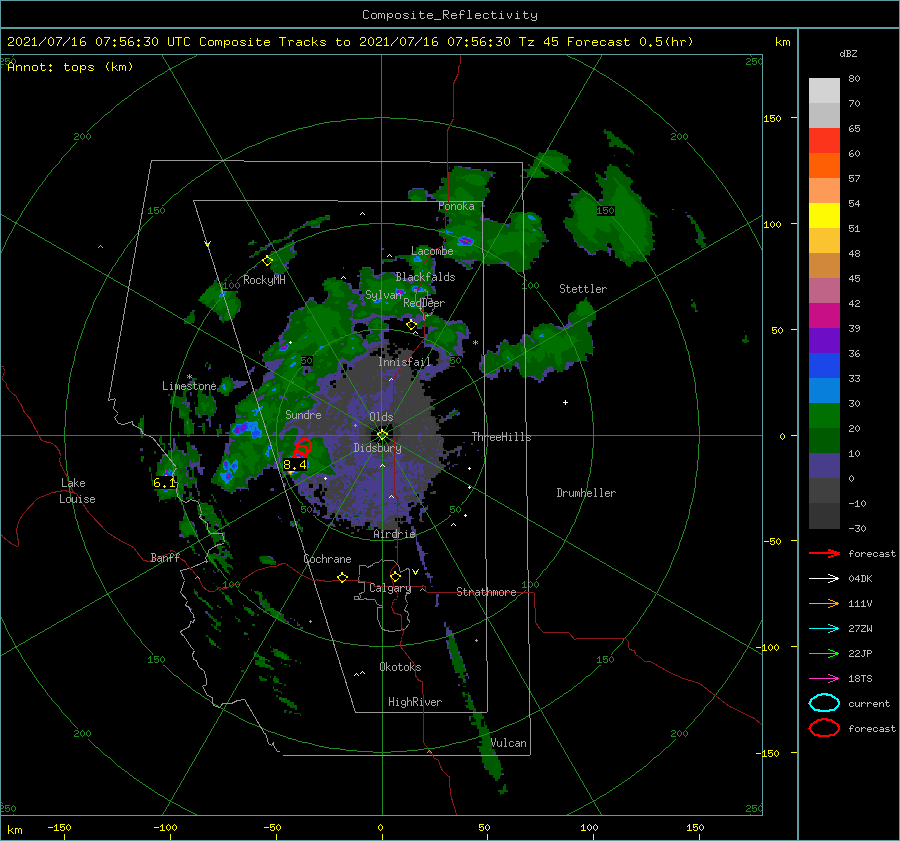Click the Vulcan town label

point(509,743)
